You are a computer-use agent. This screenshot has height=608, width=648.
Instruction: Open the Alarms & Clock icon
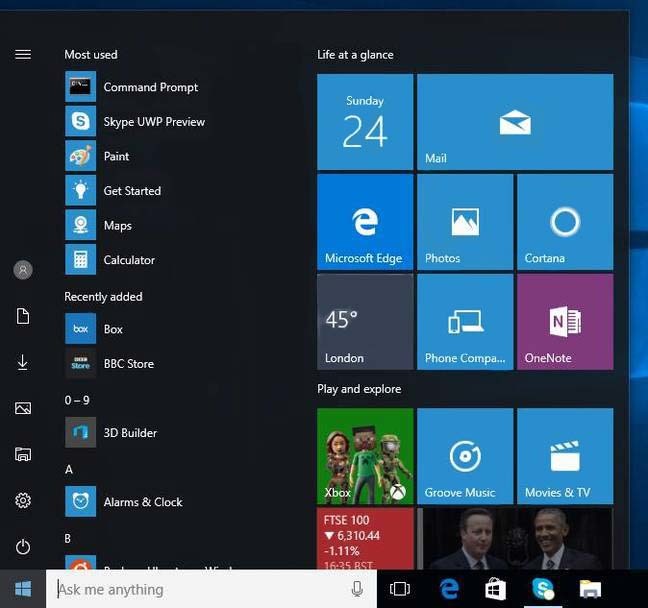[81, 501]
